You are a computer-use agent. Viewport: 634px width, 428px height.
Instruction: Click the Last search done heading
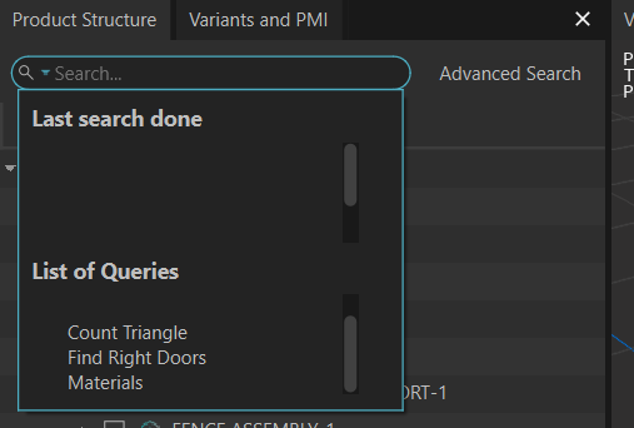pyautogui.click(x=117, y=119)
